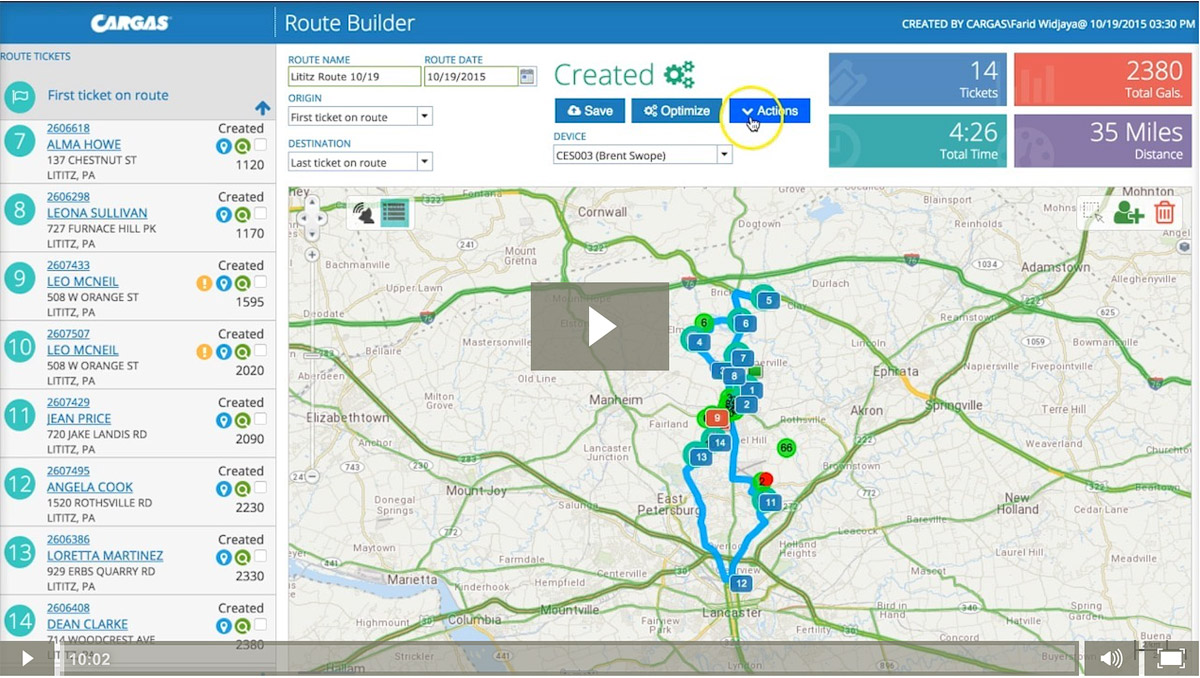Click the 4:26 Total Time tile
Viewport: 1200px width, 678px height.
(918, 140)
